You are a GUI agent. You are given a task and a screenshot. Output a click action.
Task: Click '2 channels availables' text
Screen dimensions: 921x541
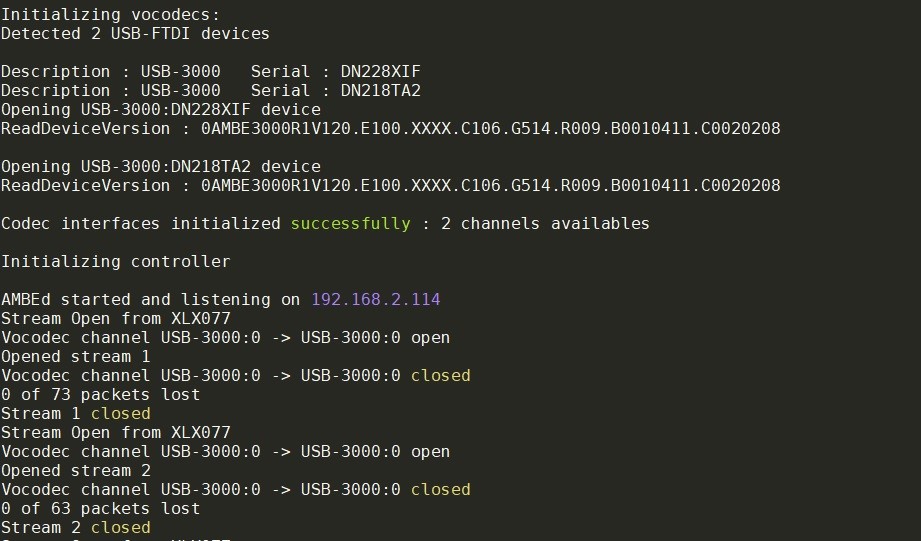click(545, 224)
